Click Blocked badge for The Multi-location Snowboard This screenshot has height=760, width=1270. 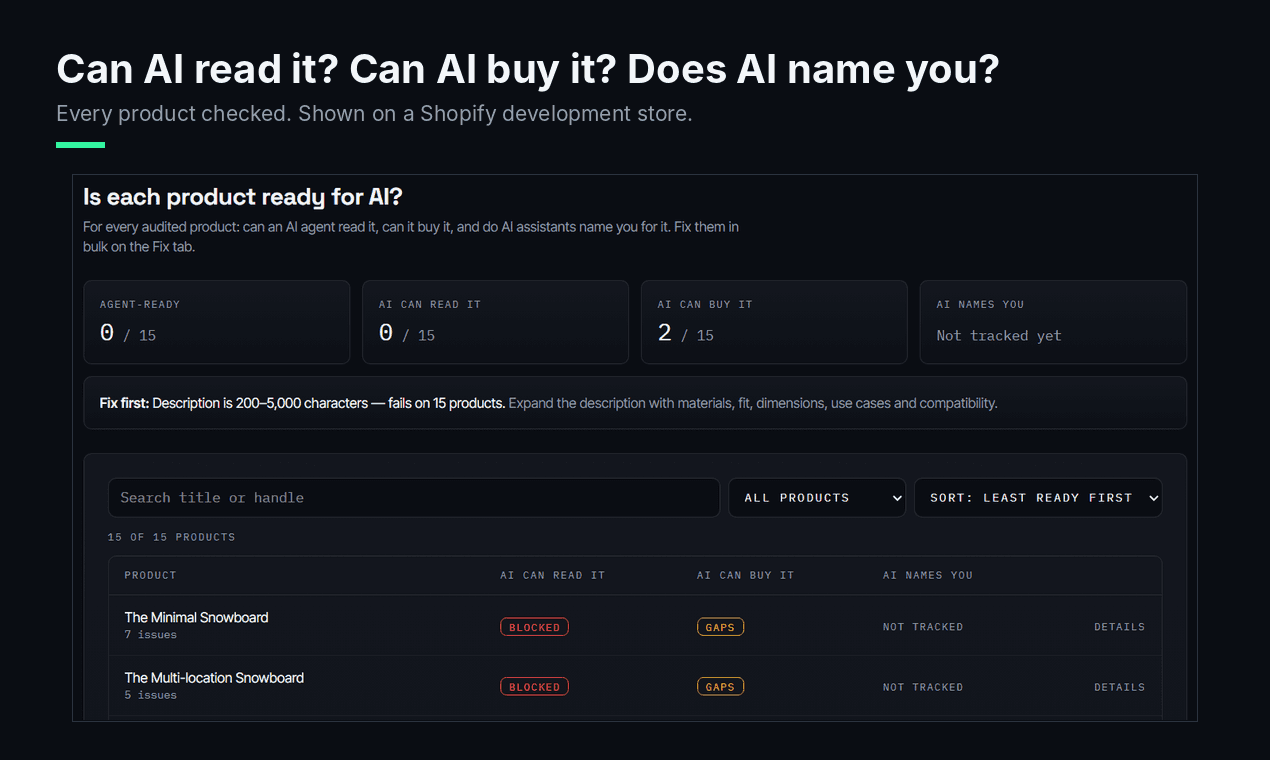click(x=534, y=687)
